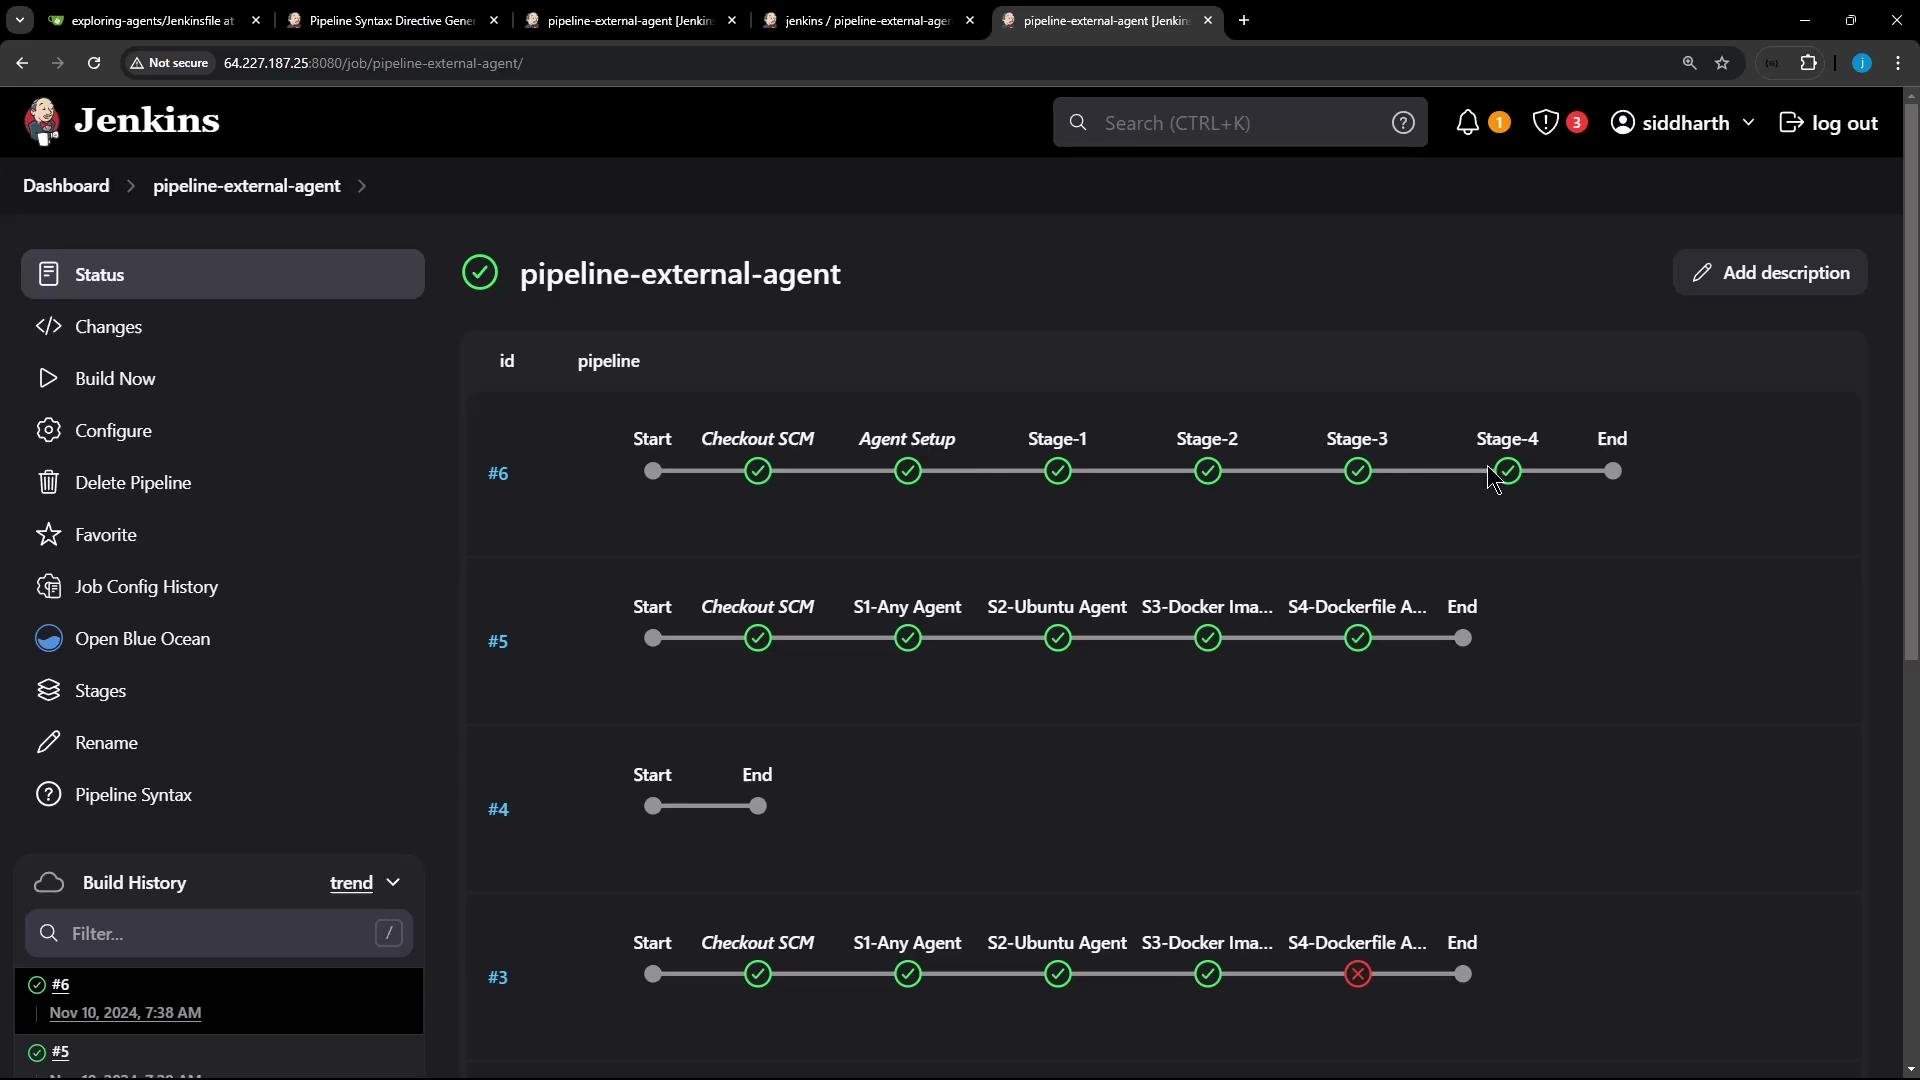Open the security shield warnings icon
The image size is (1920, 1080).
pyautogui.click(x=1545, y=122)
